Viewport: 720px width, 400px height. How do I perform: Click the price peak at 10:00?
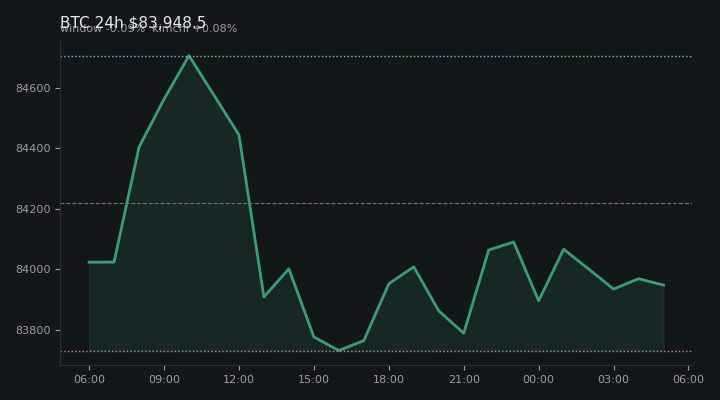coord(189,56)
